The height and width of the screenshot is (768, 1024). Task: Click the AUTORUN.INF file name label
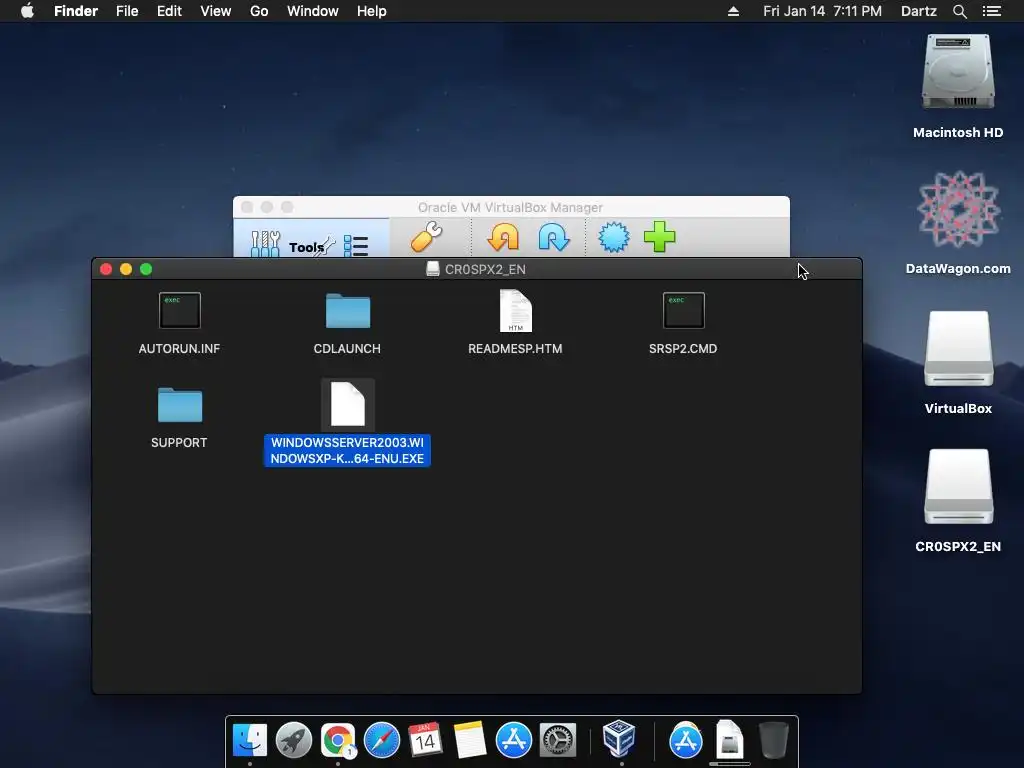(x=180, y=349)
